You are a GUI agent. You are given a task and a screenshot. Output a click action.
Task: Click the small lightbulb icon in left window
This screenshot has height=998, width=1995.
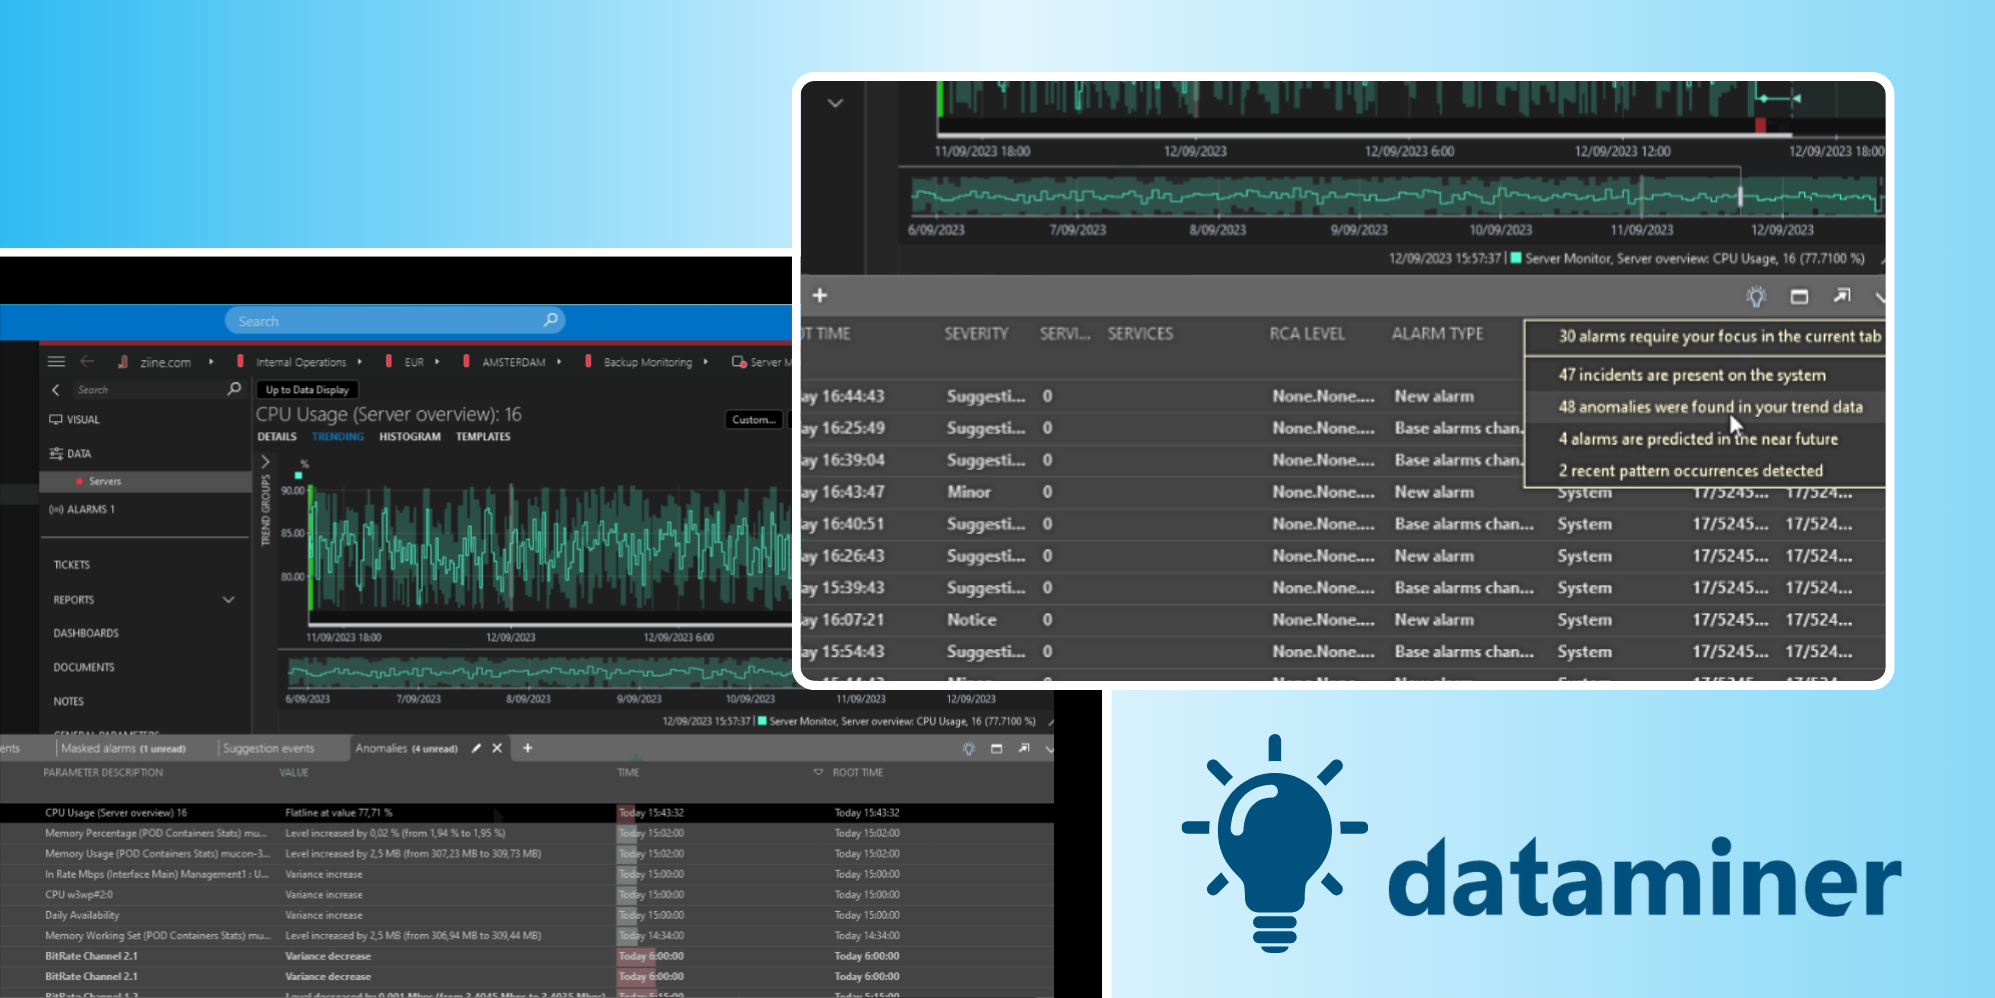tap(968, 748)
